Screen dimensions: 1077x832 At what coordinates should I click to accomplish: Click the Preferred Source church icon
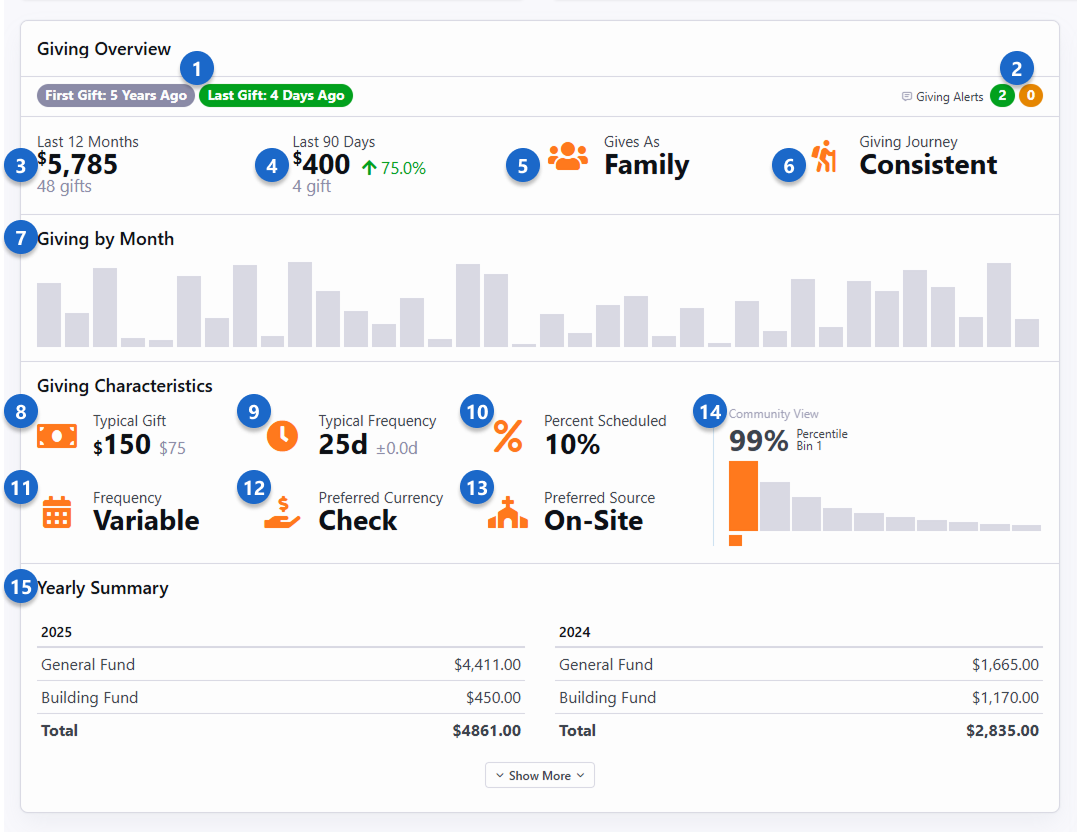point(508,512)
